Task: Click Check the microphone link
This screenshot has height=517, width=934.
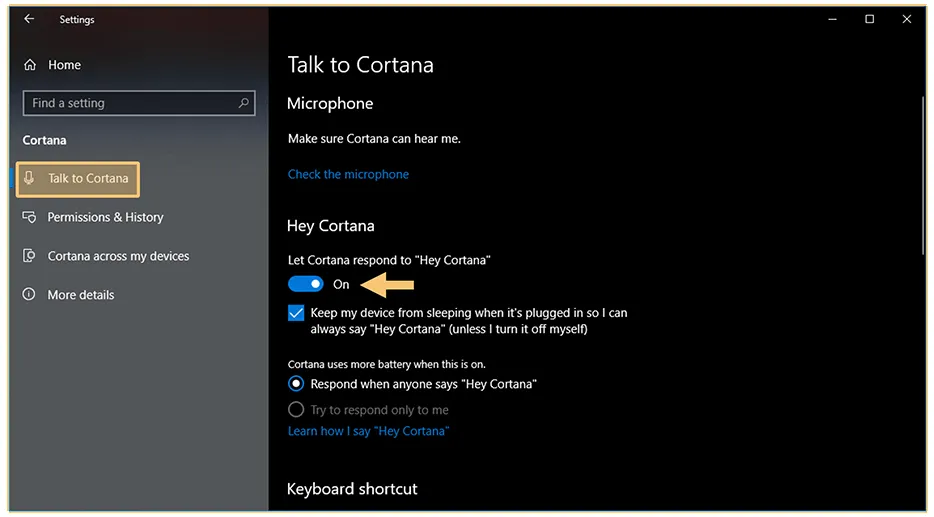Action: point(348,175)
